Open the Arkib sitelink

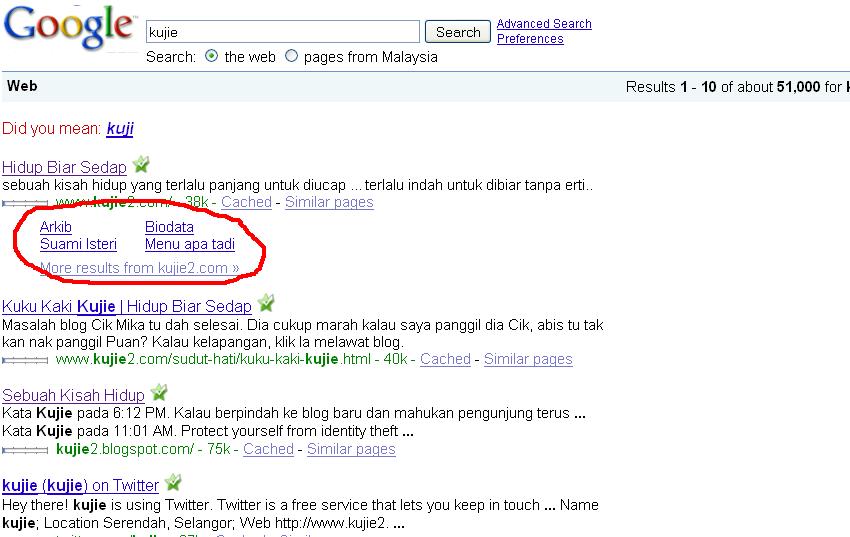point(56,227)
